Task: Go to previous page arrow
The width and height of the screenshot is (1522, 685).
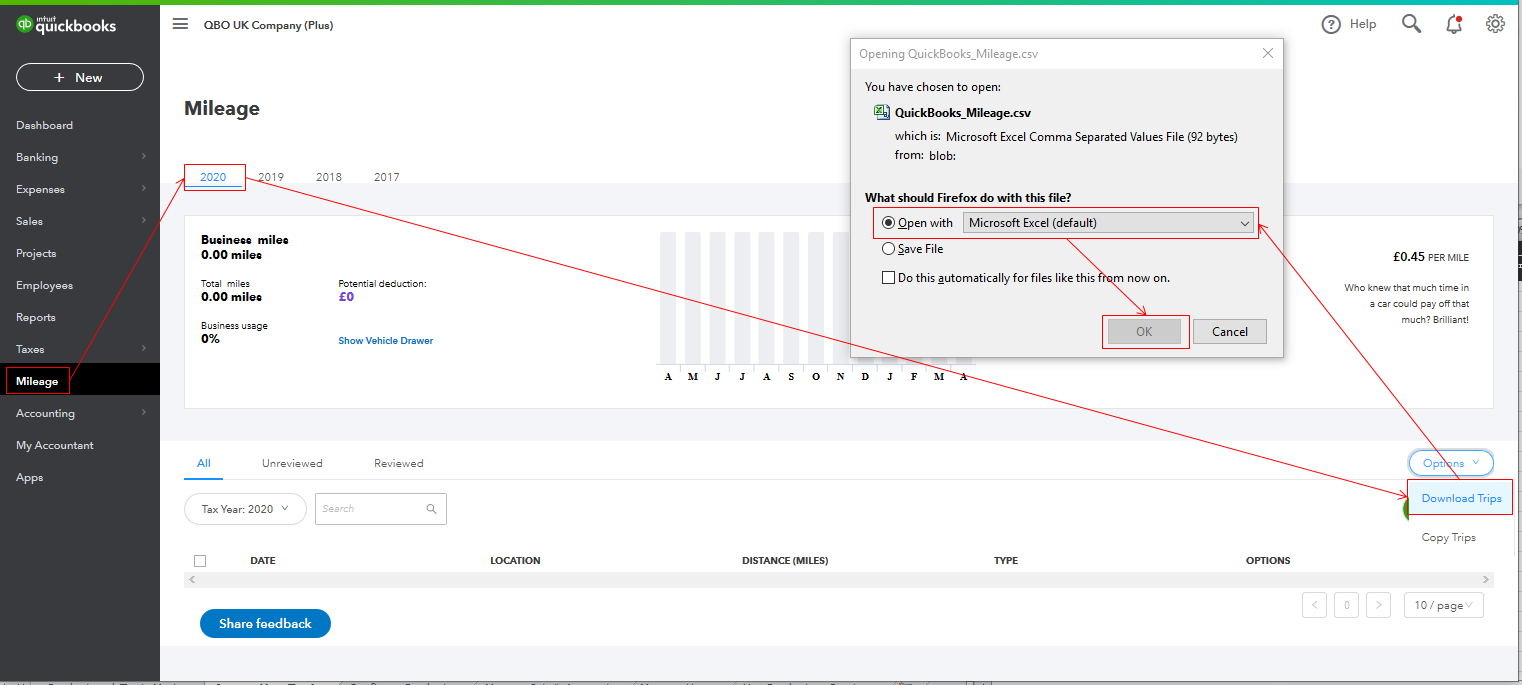Action: coord(1315,605)
